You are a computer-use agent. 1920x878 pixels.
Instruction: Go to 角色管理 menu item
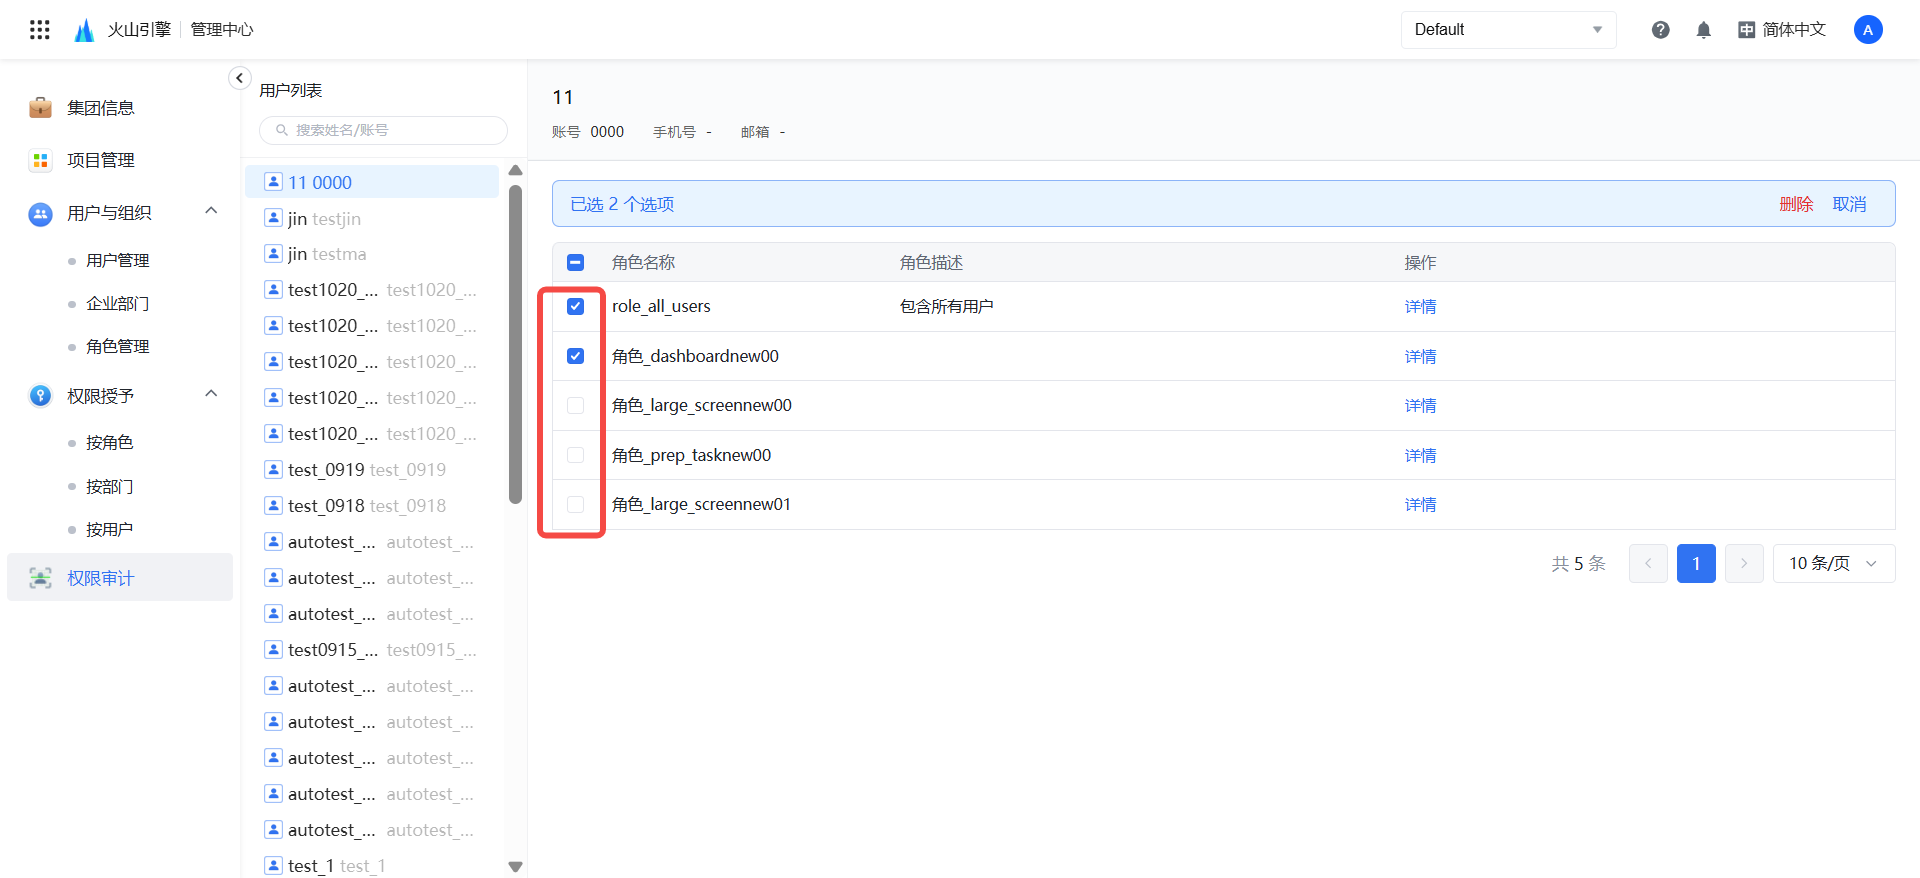pos(118,346)
